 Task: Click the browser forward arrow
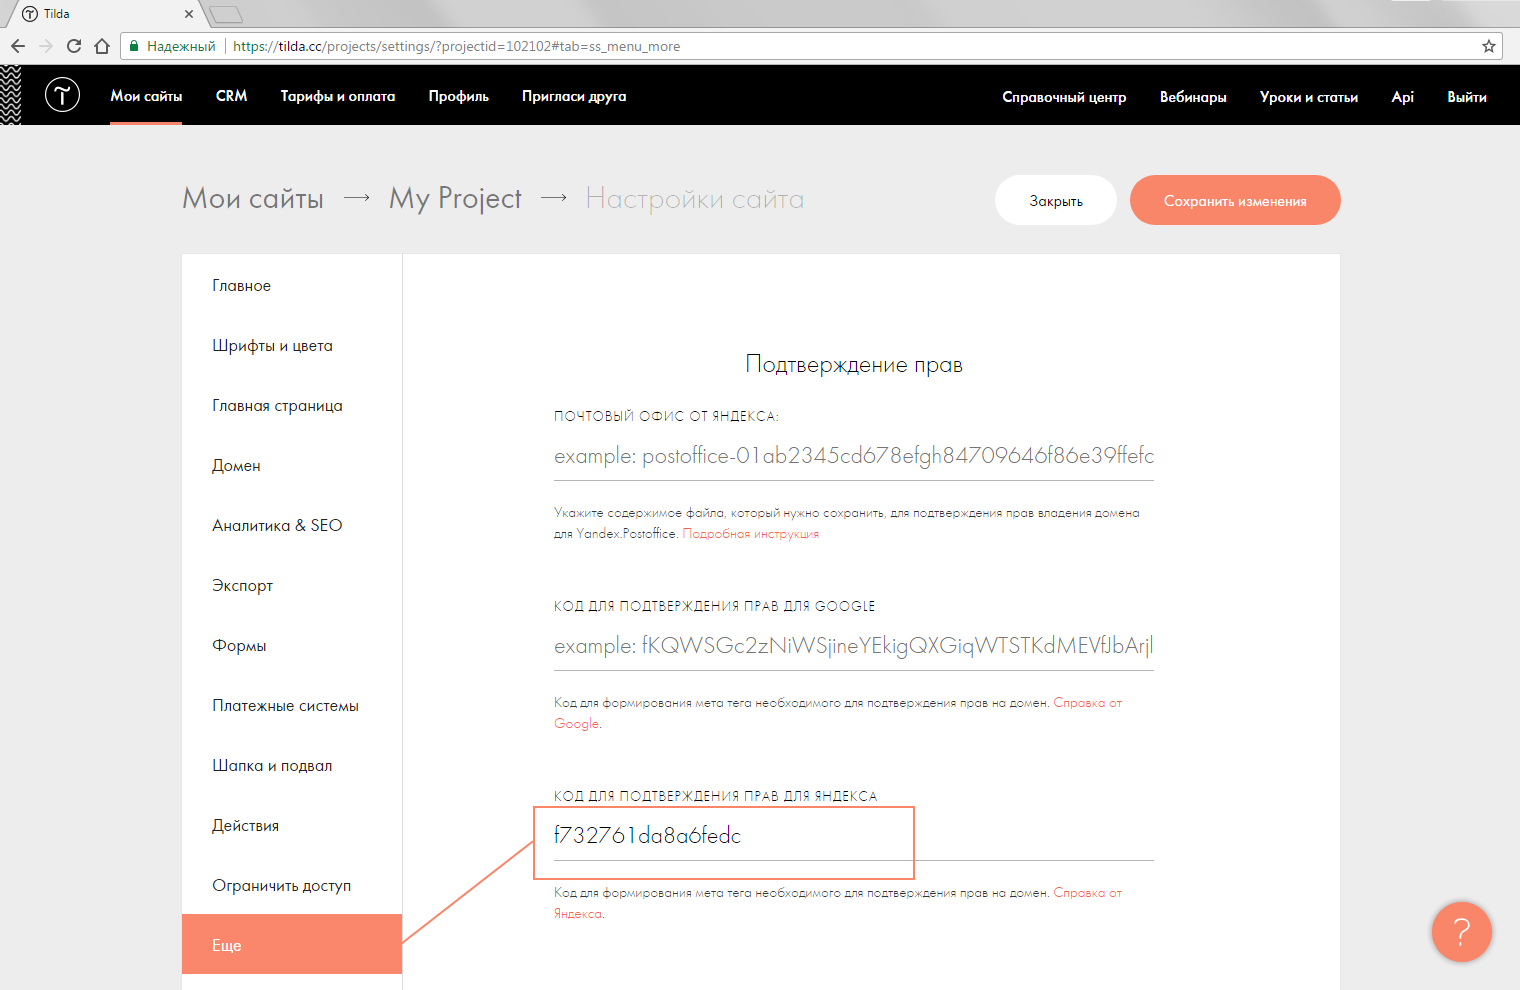pyautogui.click(x=46, y=46)
